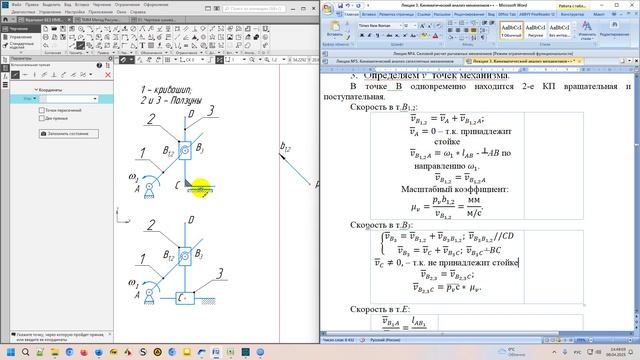The width and height of the screenshot is (640, 360).
Task: Choose vertical line mode in Parameters panel
Action: (x=35, y=75)
